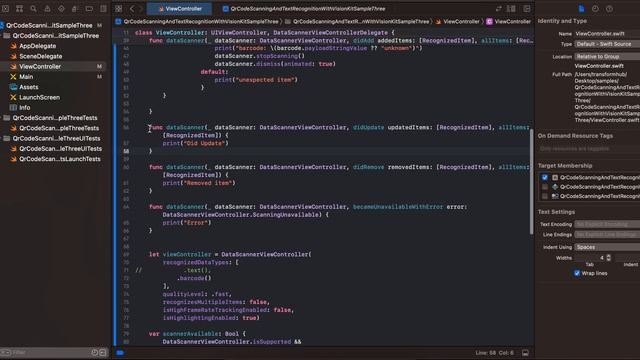Add an editor on the right
Viewport: 640px width, 360px height.
click(527, 9)
